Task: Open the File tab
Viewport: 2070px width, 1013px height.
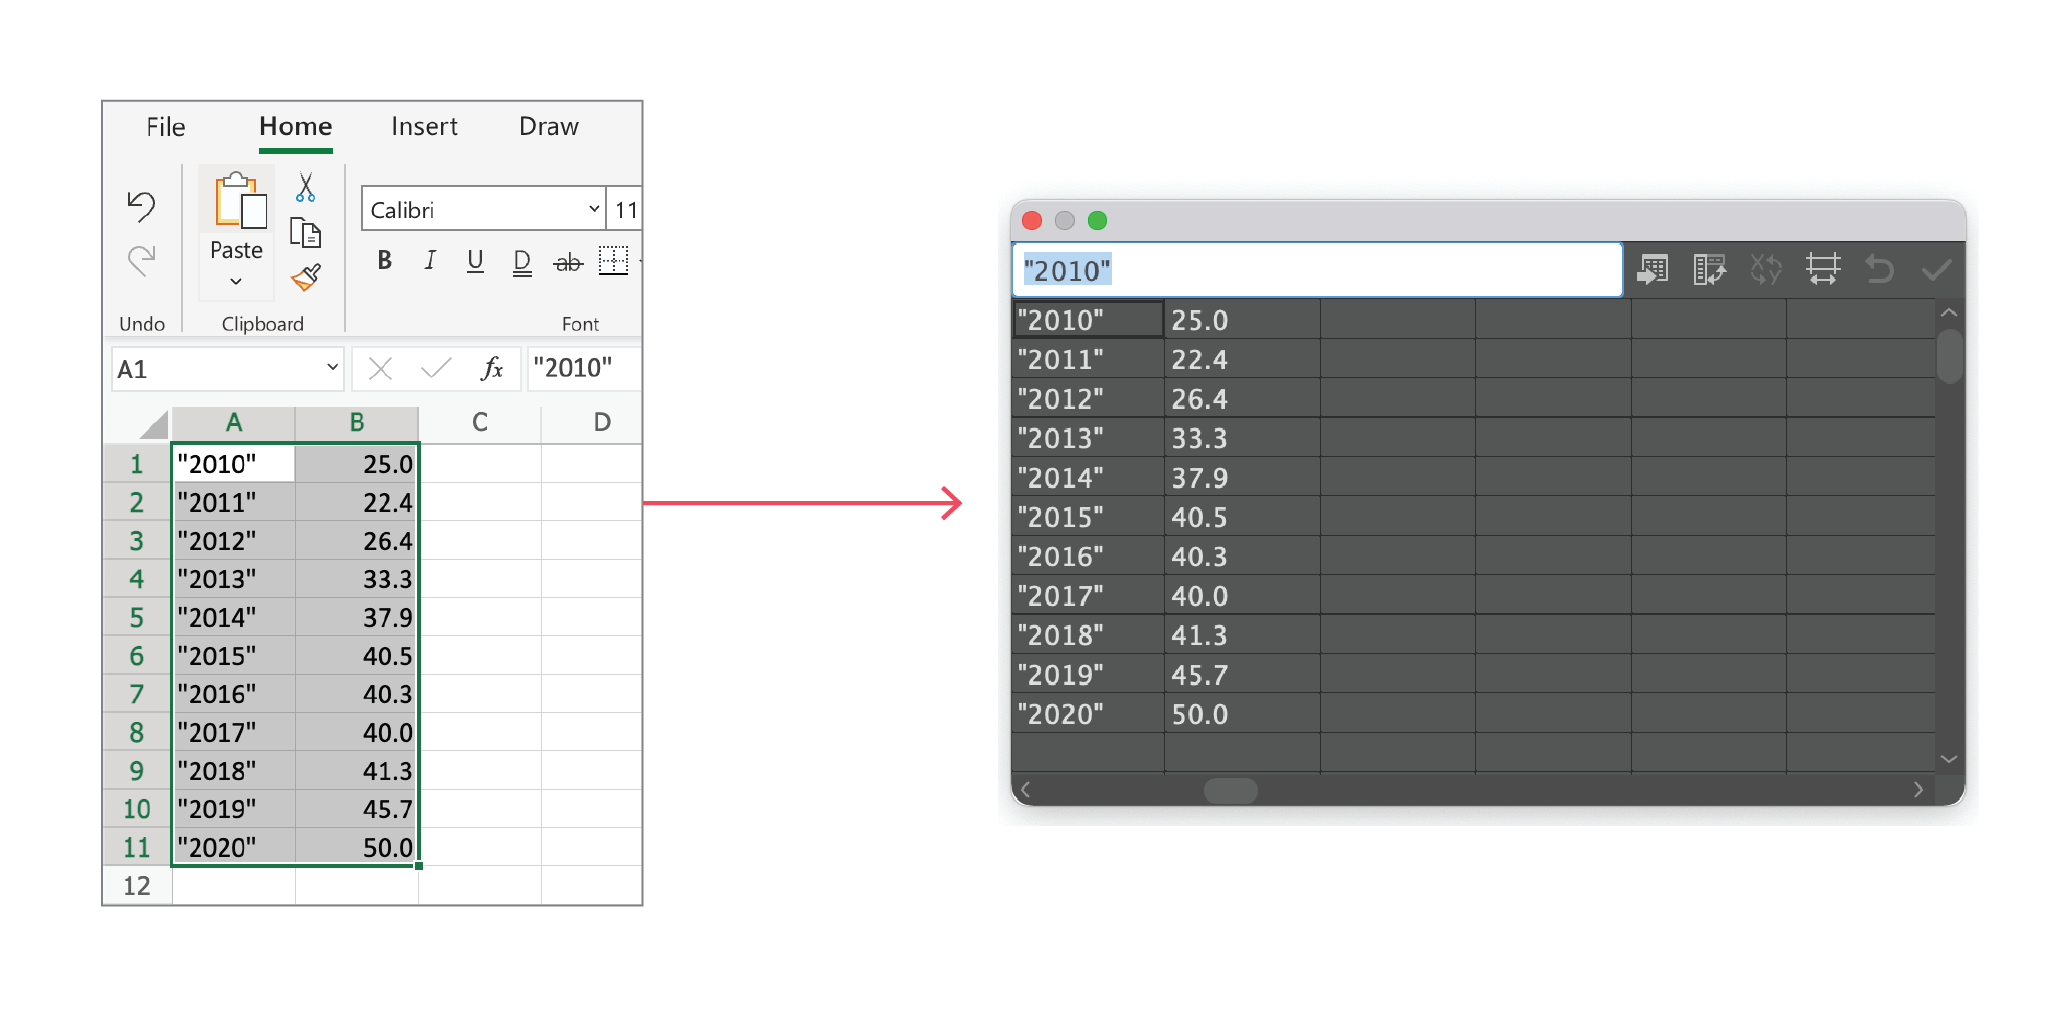Action: pos(166,127)
